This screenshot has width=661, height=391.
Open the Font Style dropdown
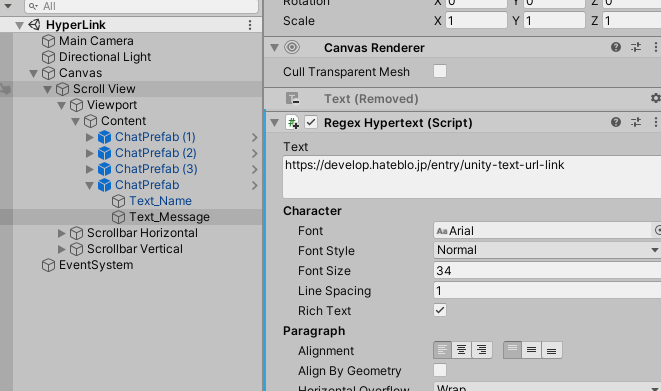[x=547, y=250]
